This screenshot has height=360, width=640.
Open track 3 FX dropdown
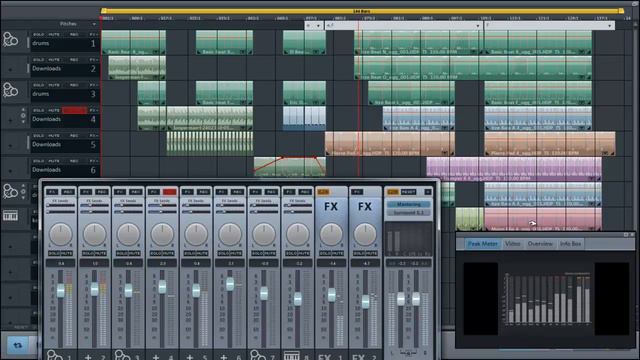click(x=93, y=85)
